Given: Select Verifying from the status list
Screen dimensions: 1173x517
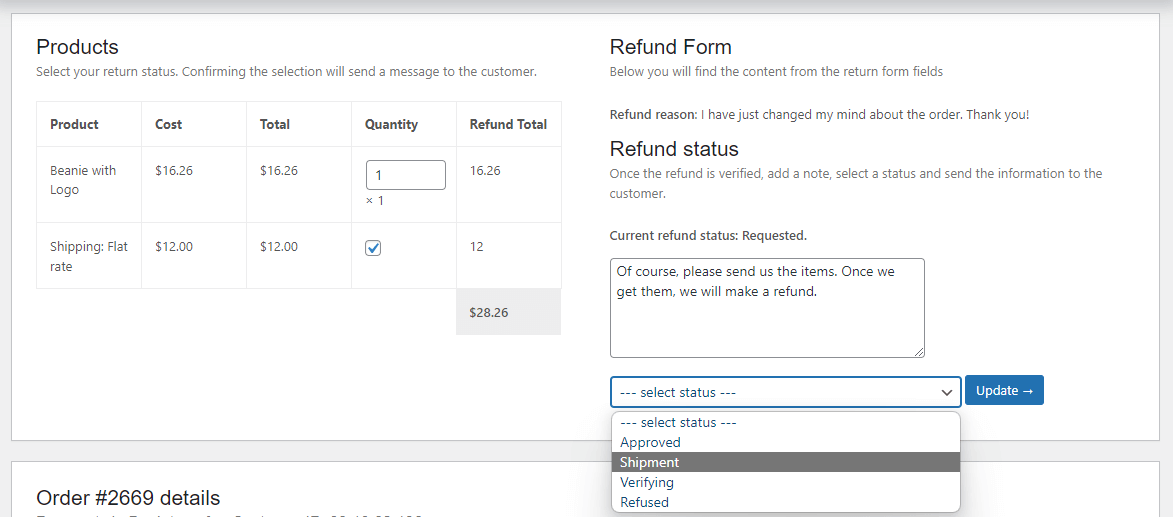Looking at the screenshot, I should pos(785,483).
